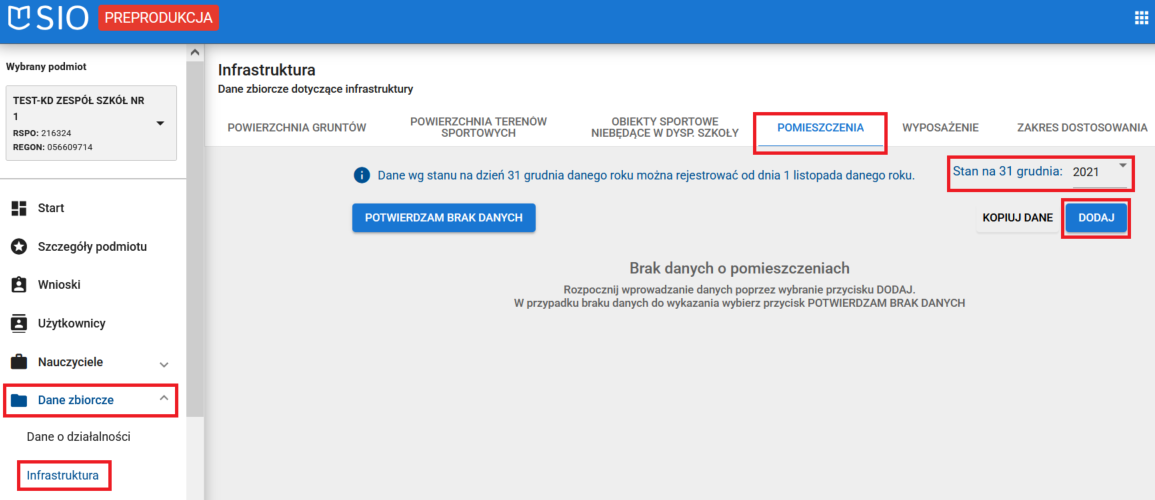
Task: Click Potwierdzam brak danych button
Action: (x=443, y=218)
